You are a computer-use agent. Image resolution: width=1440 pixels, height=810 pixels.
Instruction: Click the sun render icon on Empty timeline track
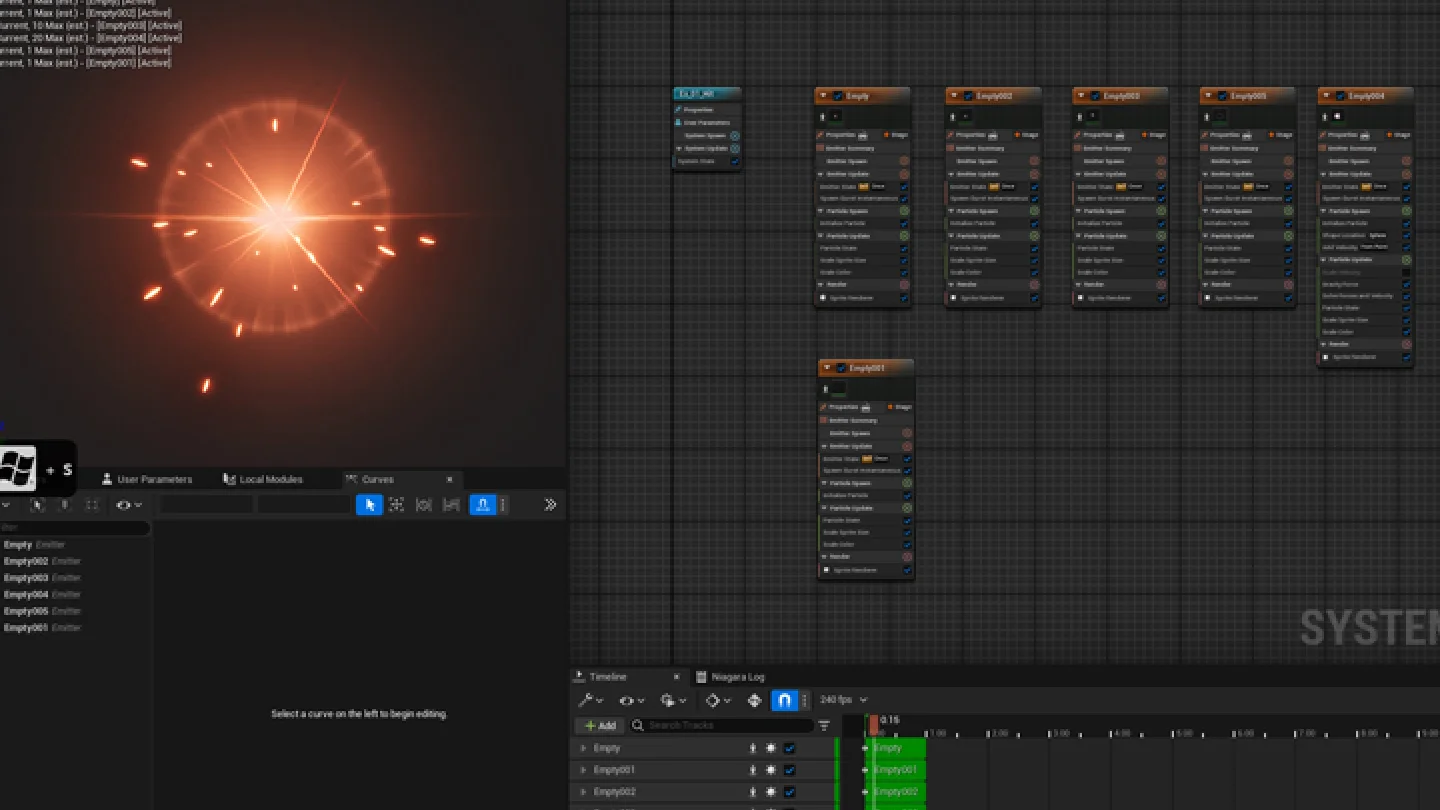tap(771, 748)
